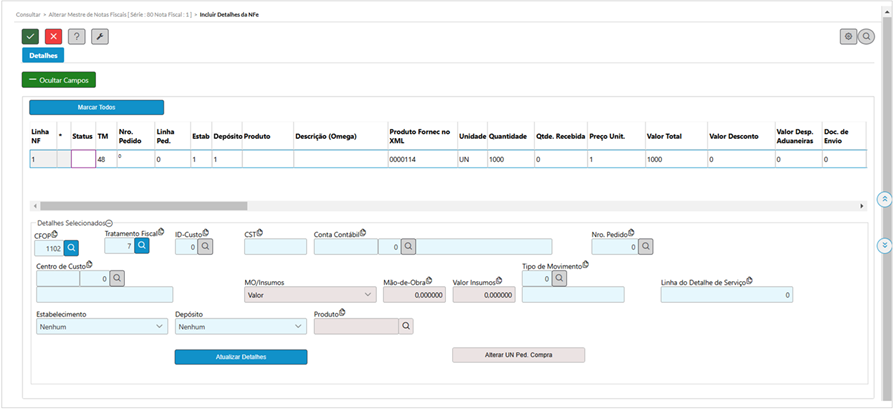Click the wrench tools icon
Image resolution: width=895 pixels, height=410 pixels.
[x=100, y=36]
